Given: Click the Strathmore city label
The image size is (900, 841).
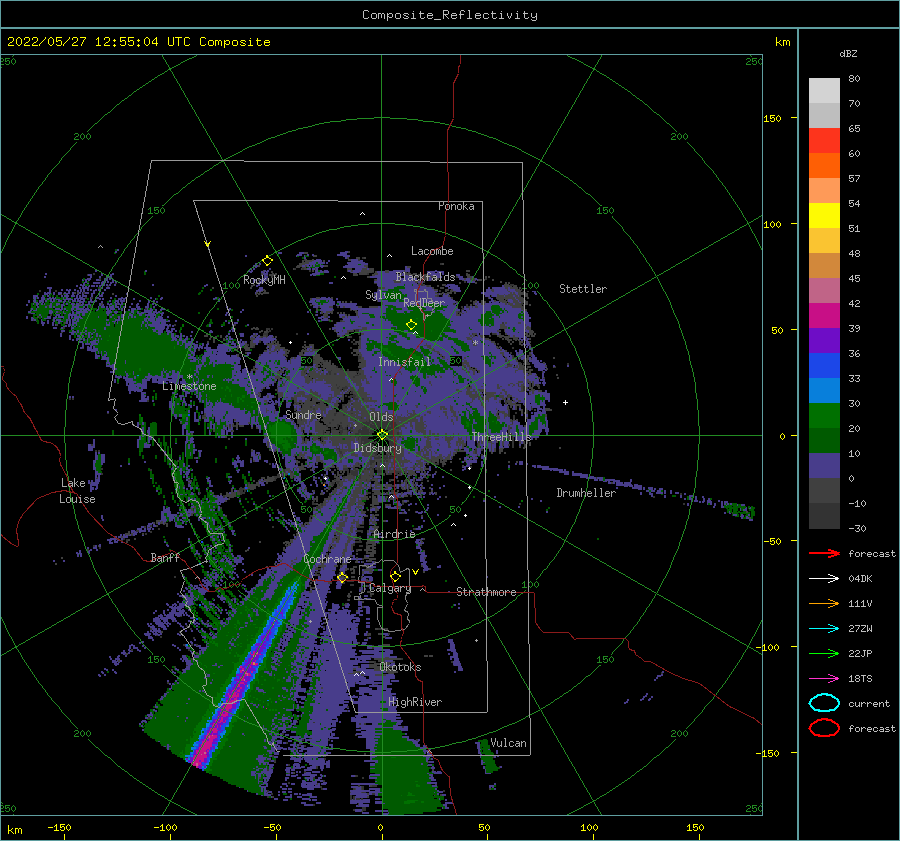Looking at the screenshot, I should [486, 592].
